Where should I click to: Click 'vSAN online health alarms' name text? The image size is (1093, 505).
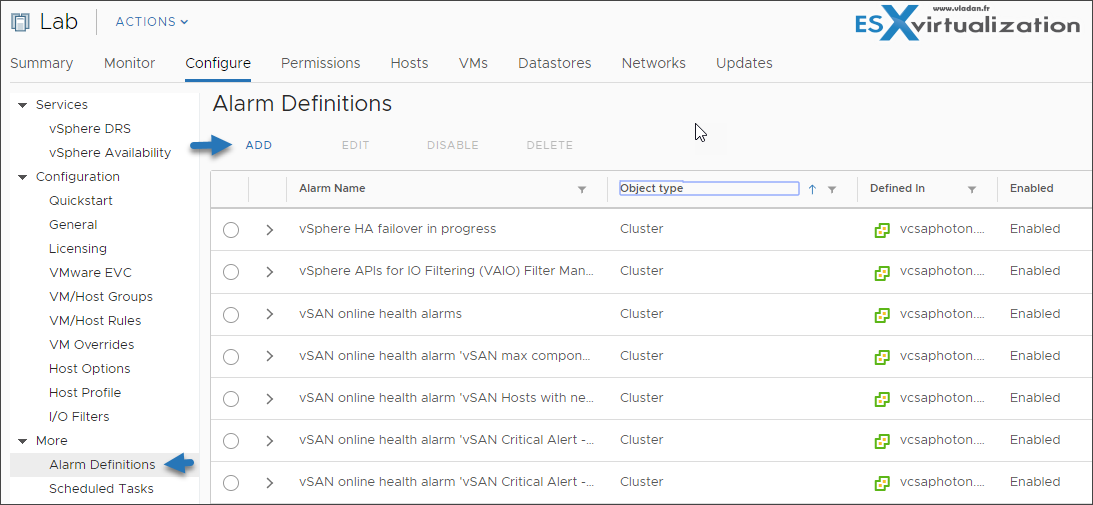coord(381,314)
